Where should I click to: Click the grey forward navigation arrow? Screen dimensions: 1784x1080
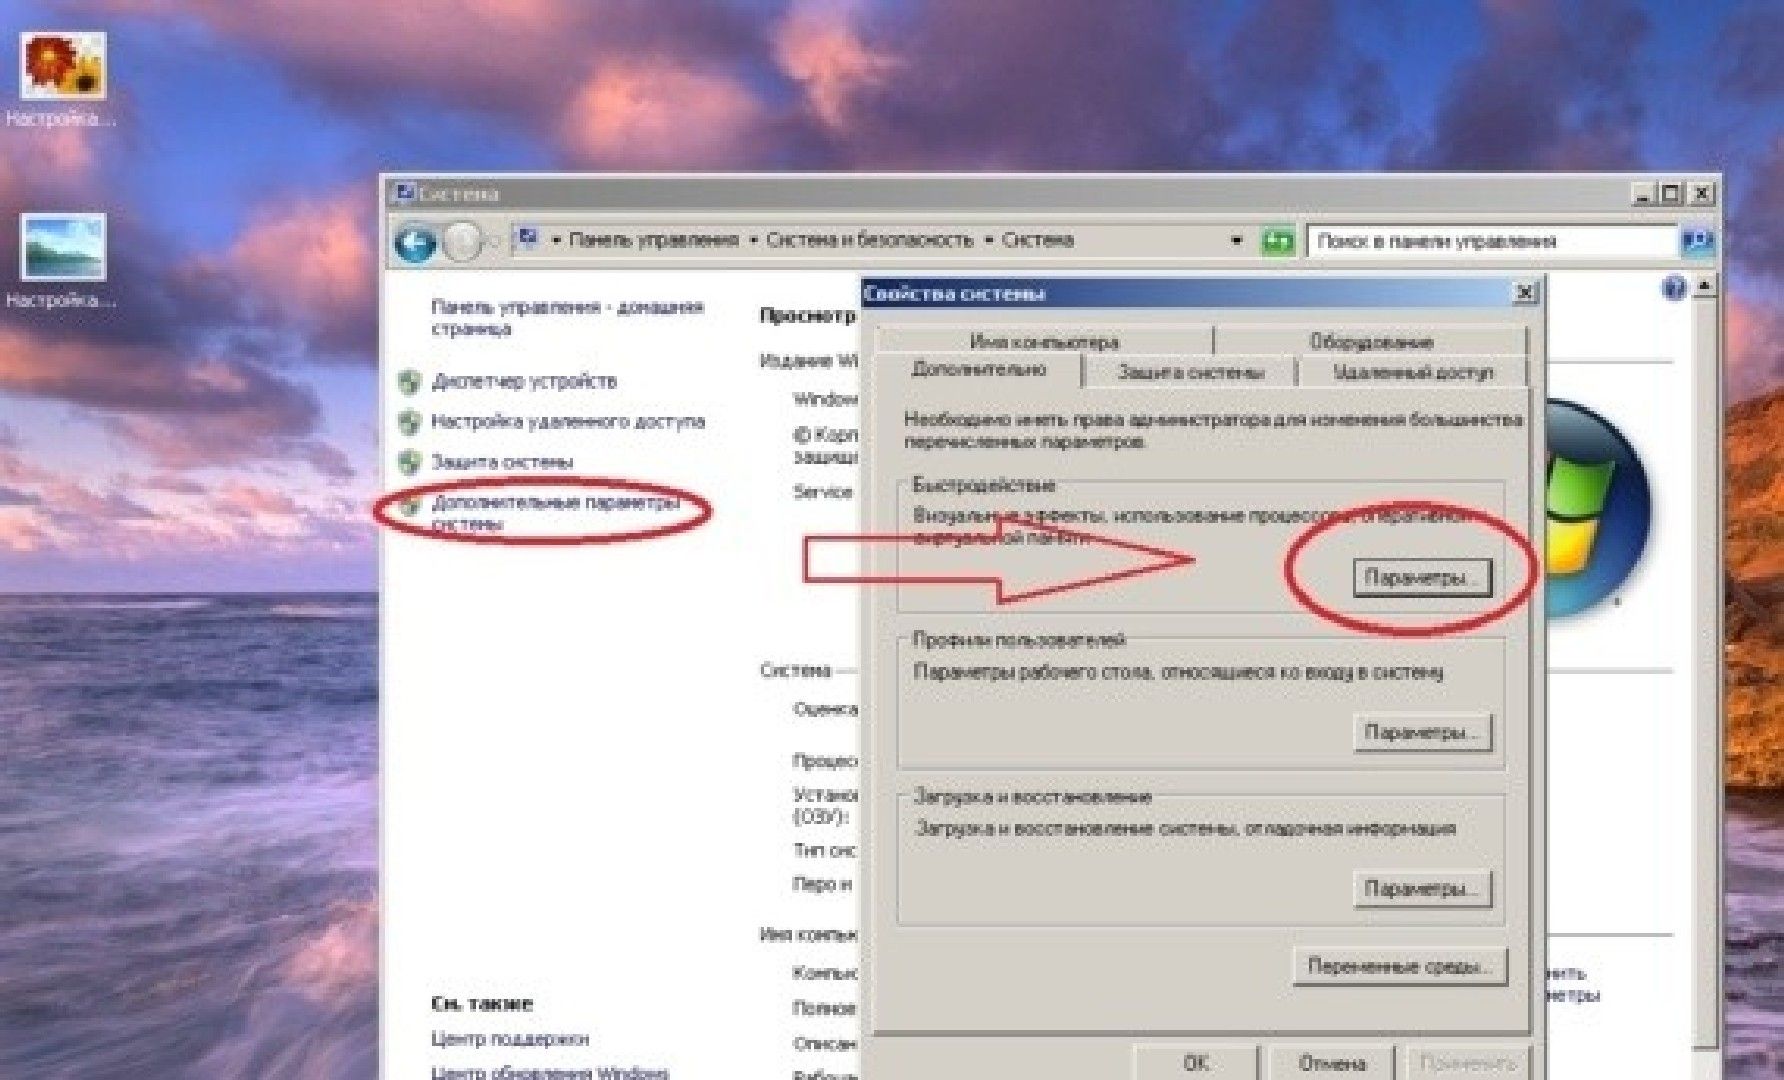coord(462,241)
